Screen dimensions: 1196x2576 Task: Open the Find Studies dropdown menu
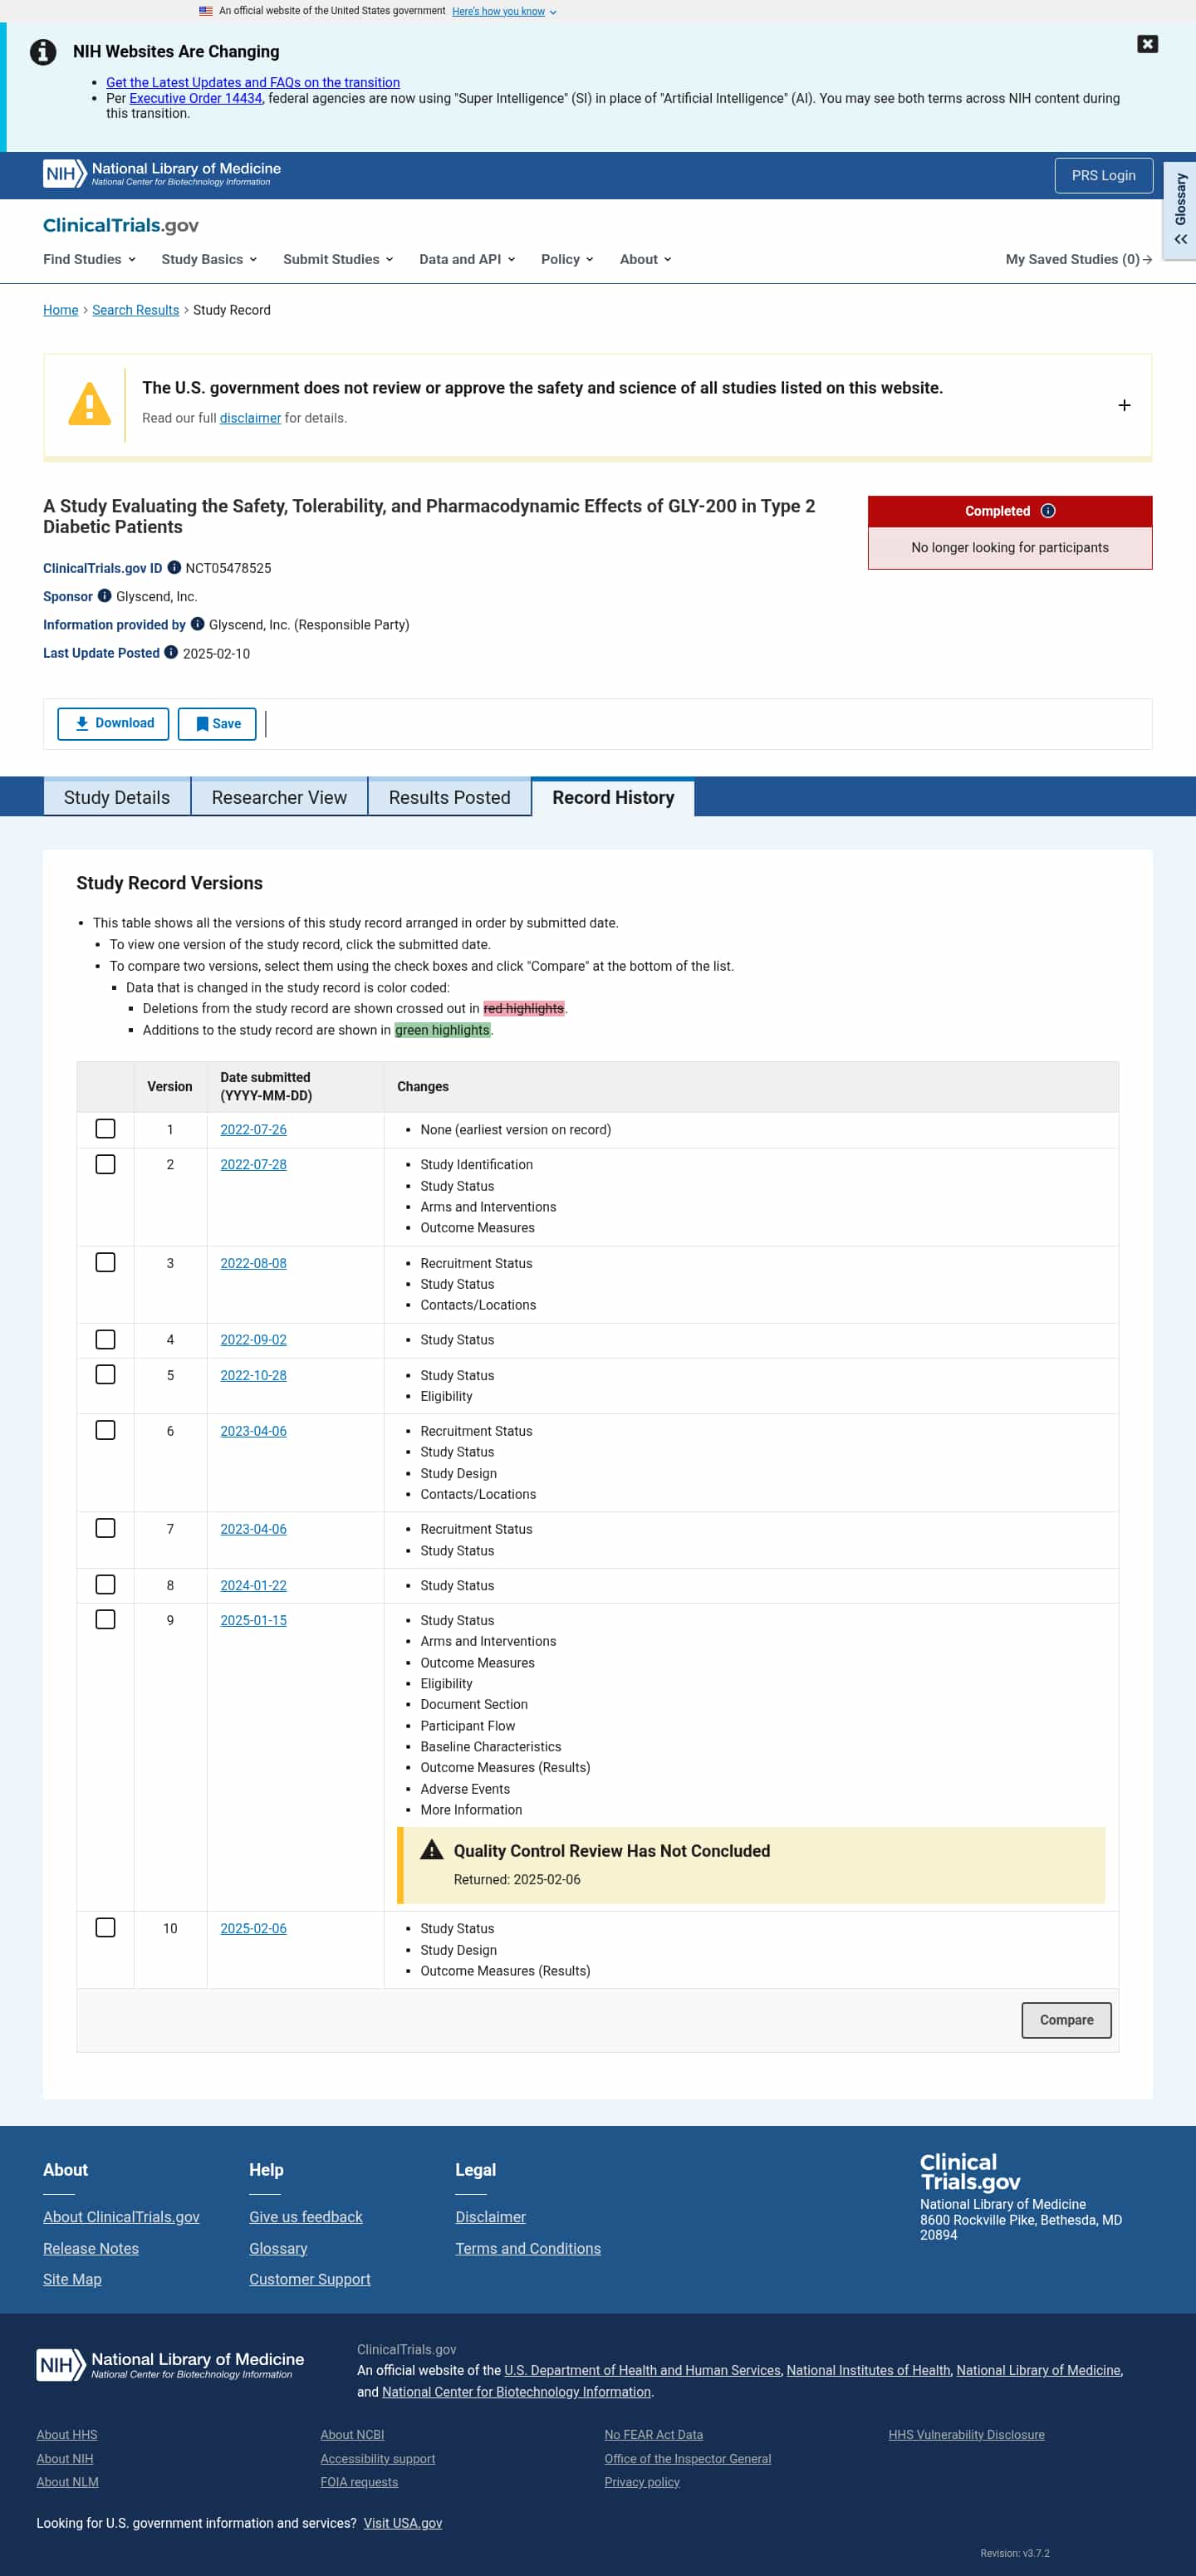tap(89, 259)
